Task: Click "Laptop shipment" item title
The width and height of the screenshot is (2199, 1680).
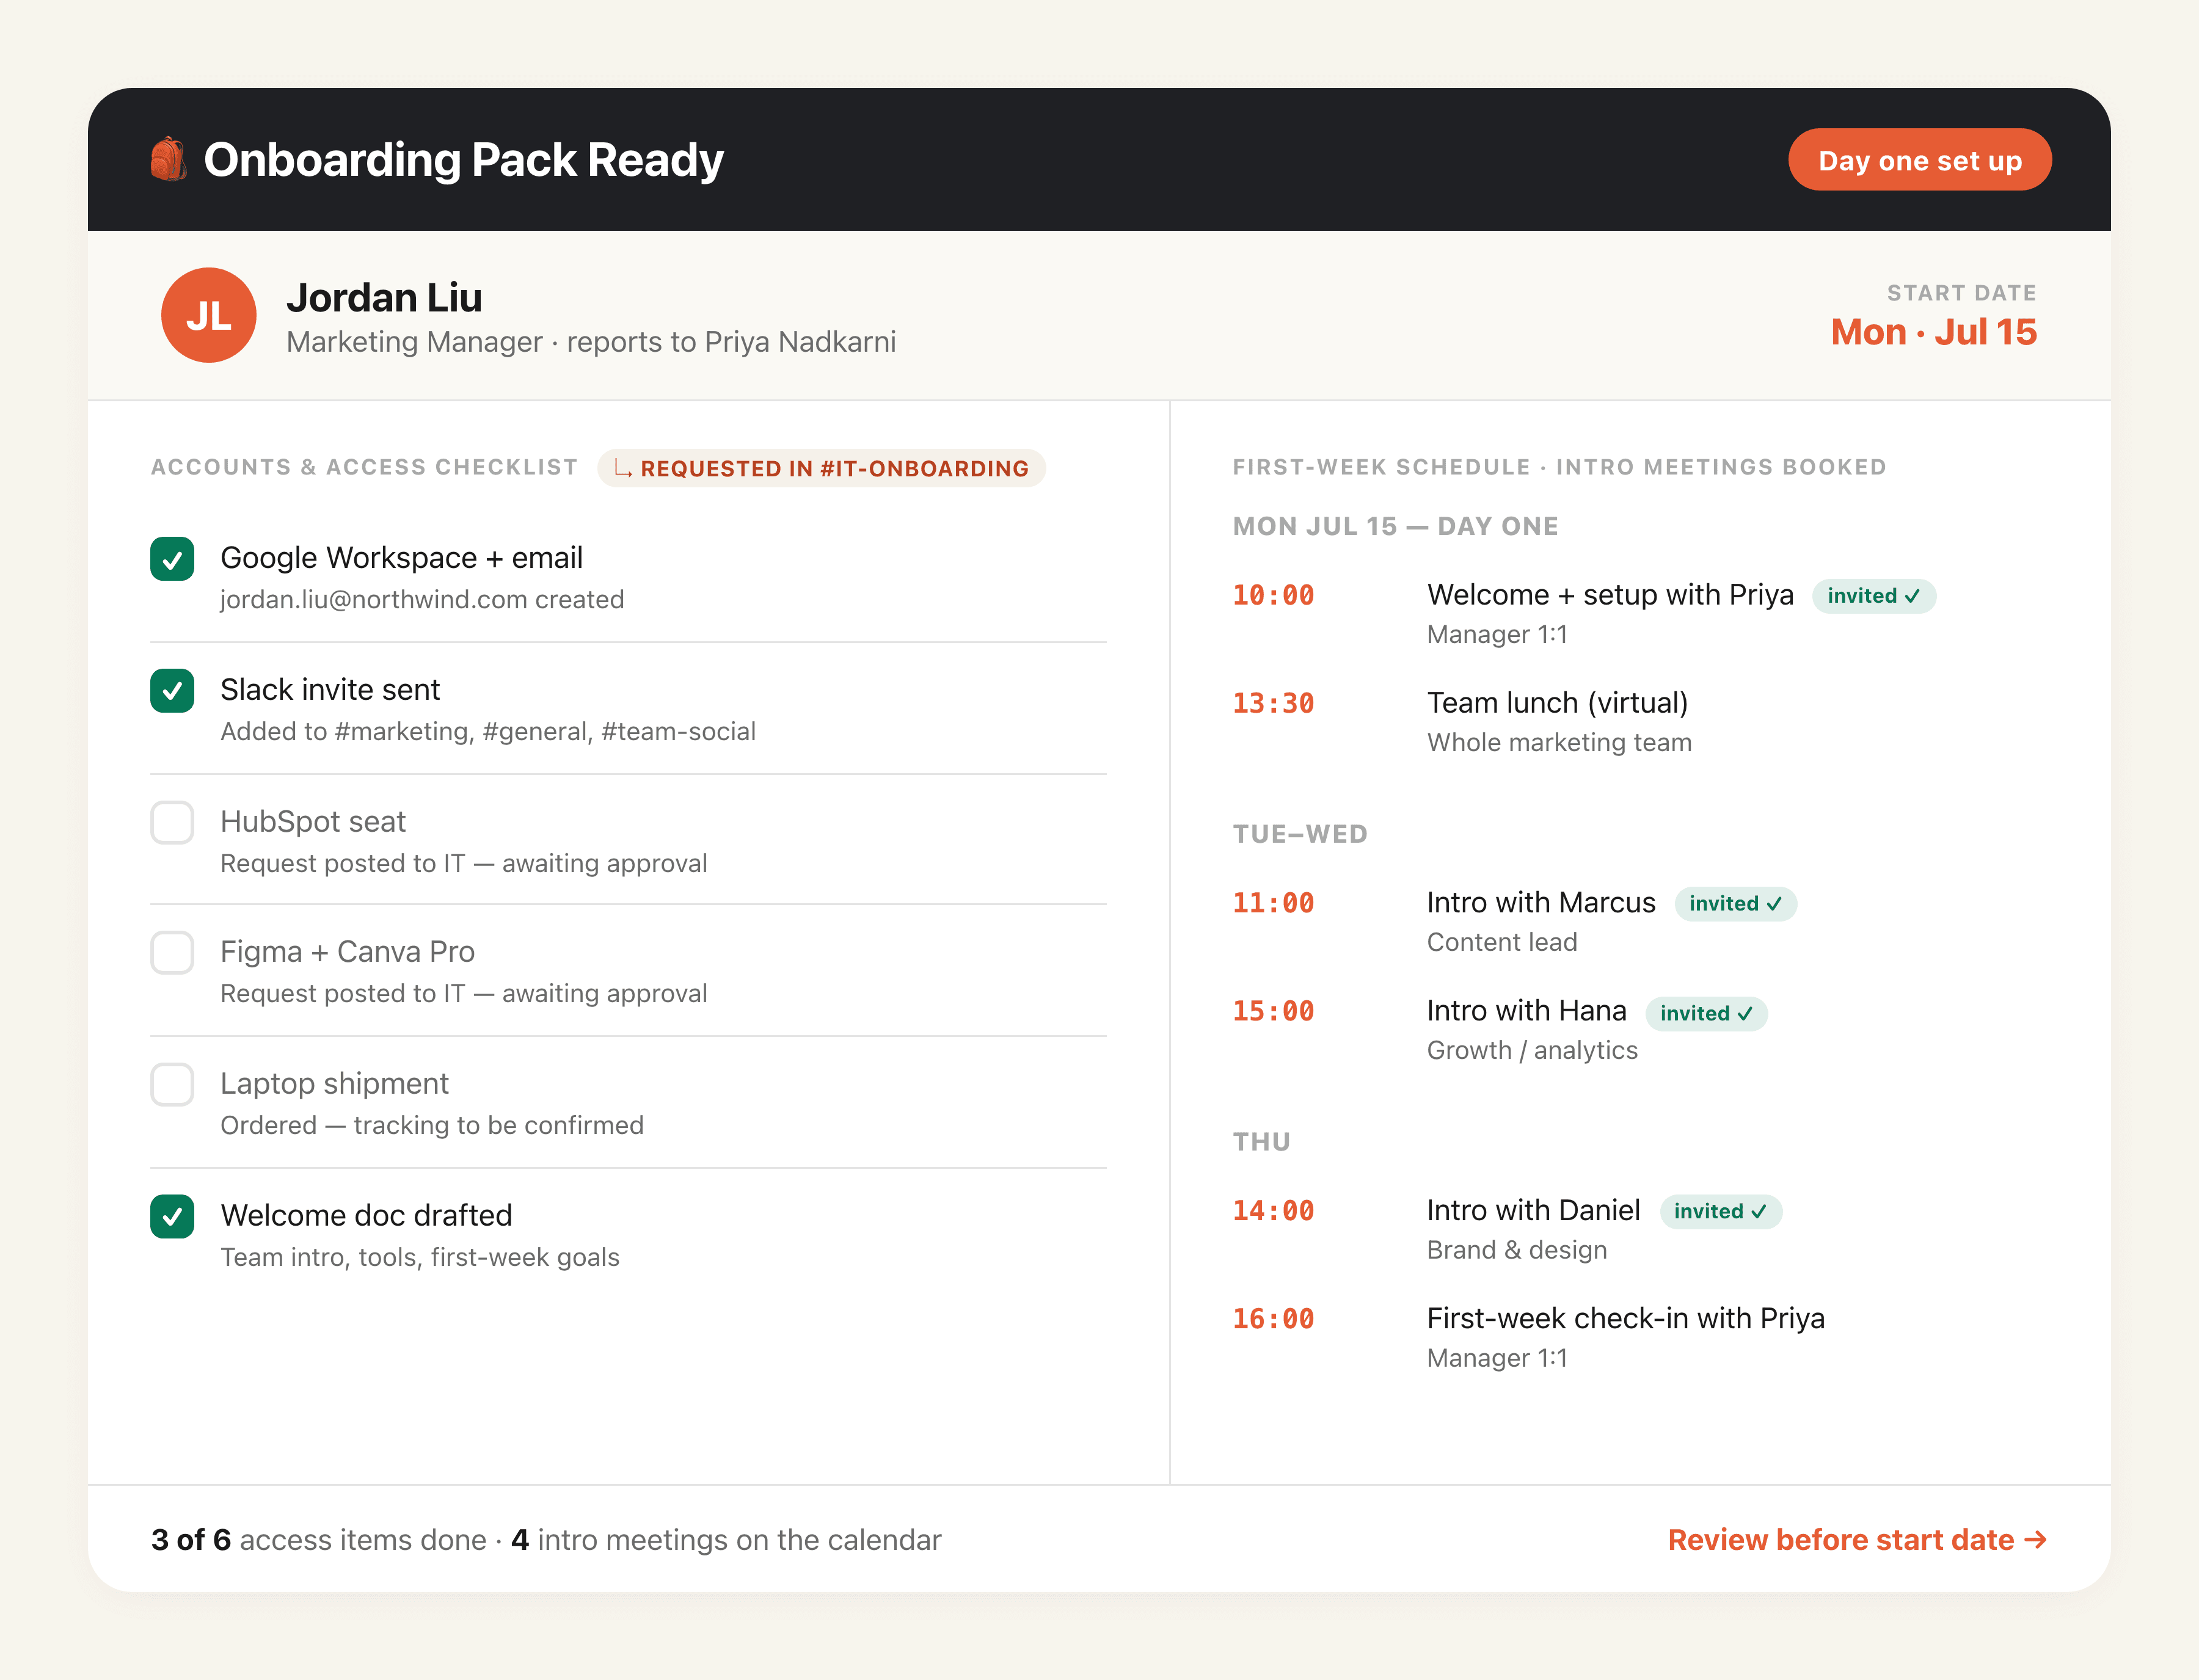Action: pyautogui.click(x=334, y=1083)
